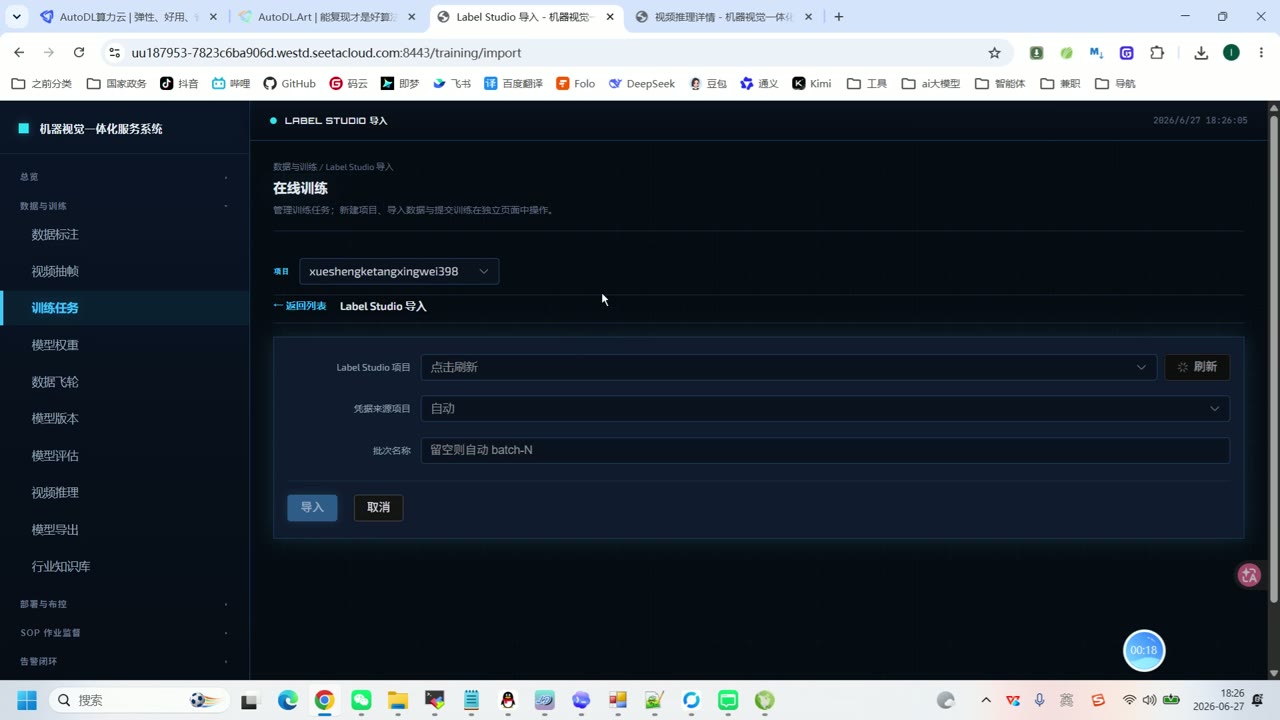Image resolution: width=1280 pixels, height=720 pixels.
Task: Open the 国家政务 bookmark folder
Action: [116, 84]
